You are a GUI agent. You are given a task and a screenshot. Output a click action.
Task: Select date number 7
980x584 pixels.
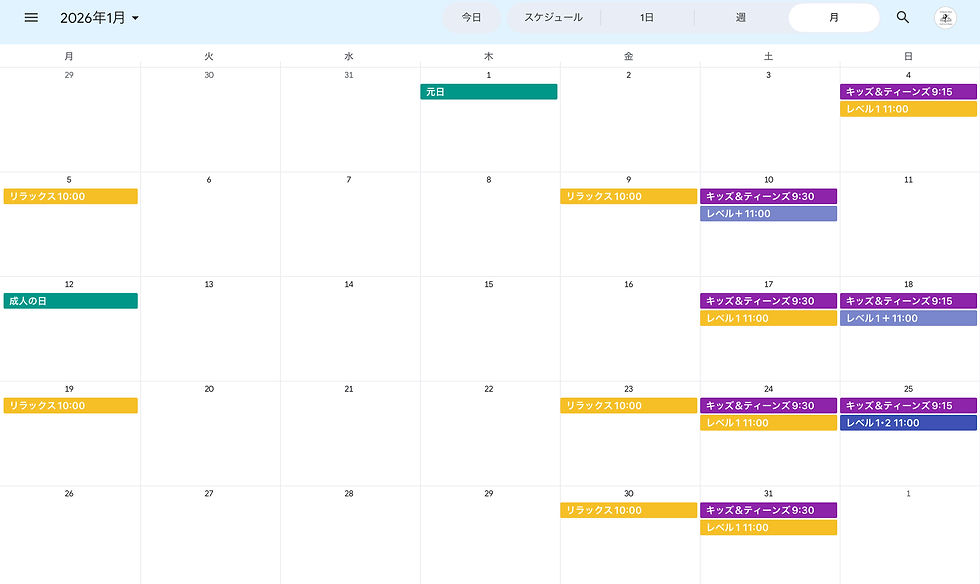coord(349,179)
